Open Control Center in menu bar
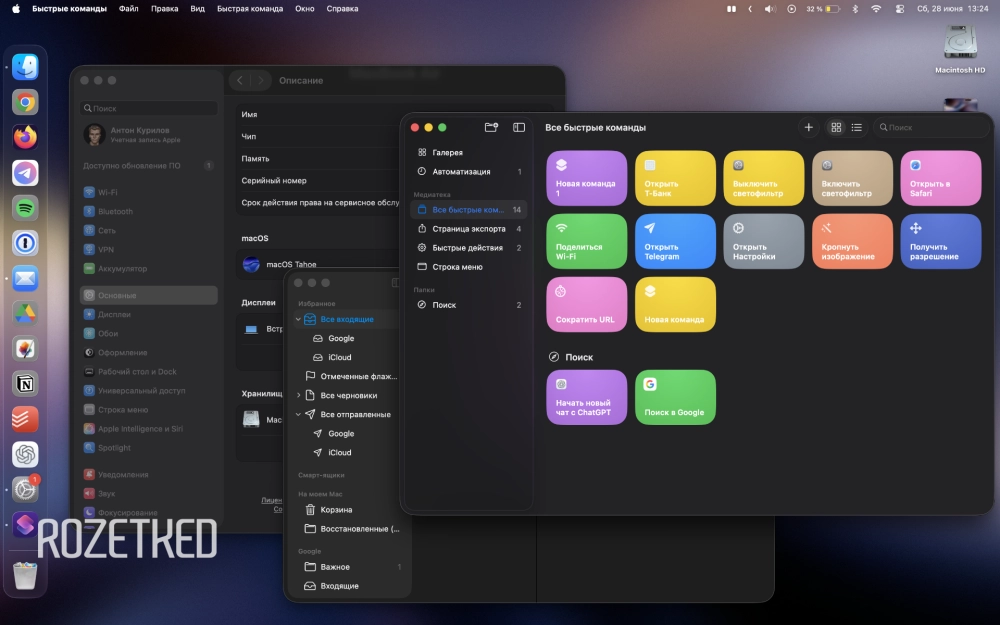 (900, 9)
